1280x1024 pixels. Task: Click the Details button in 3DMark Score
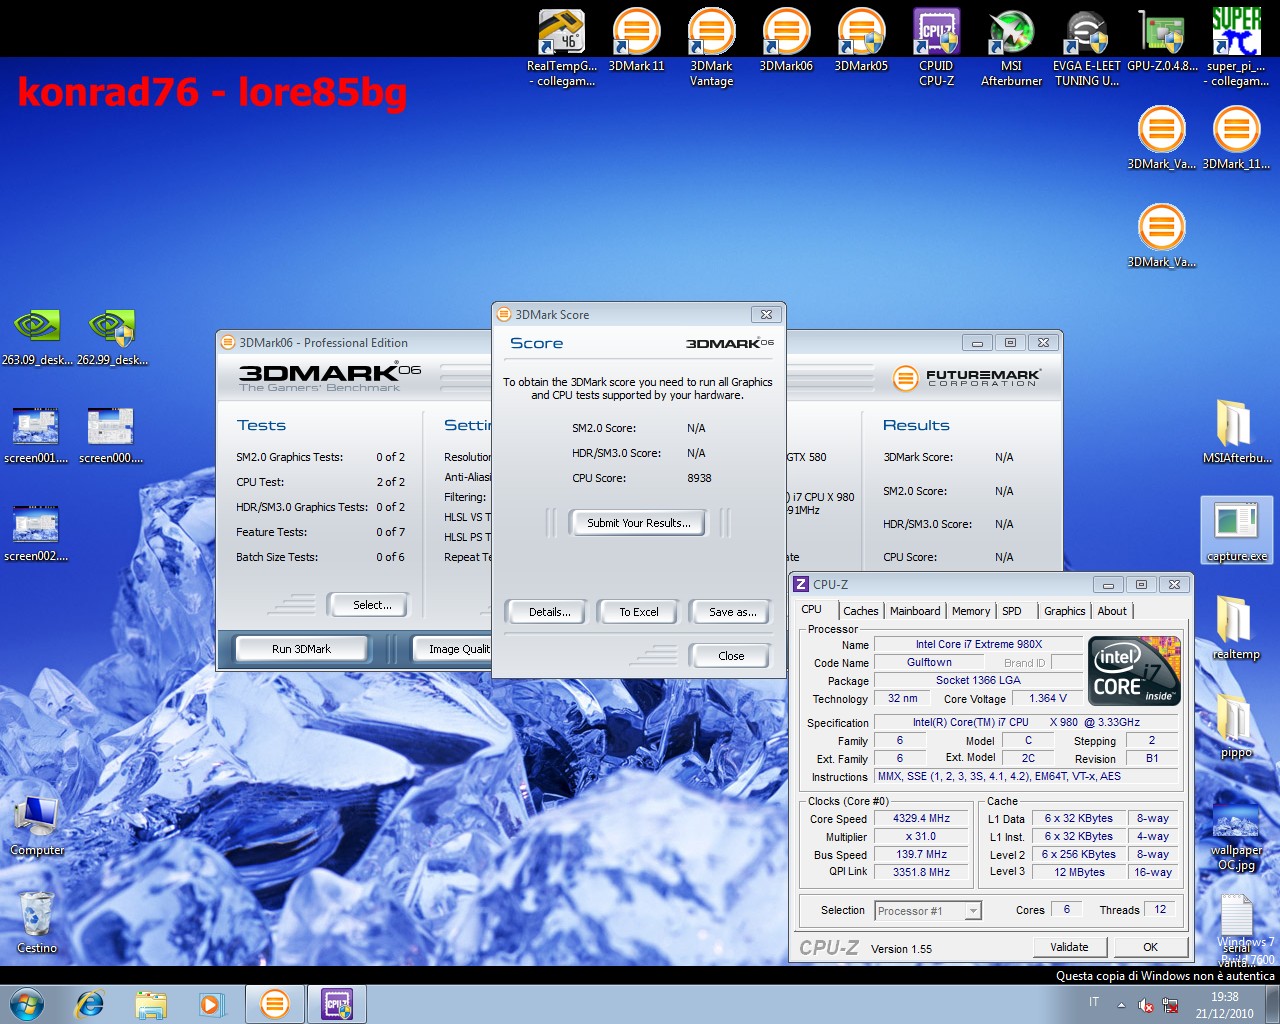coord(549,612)
